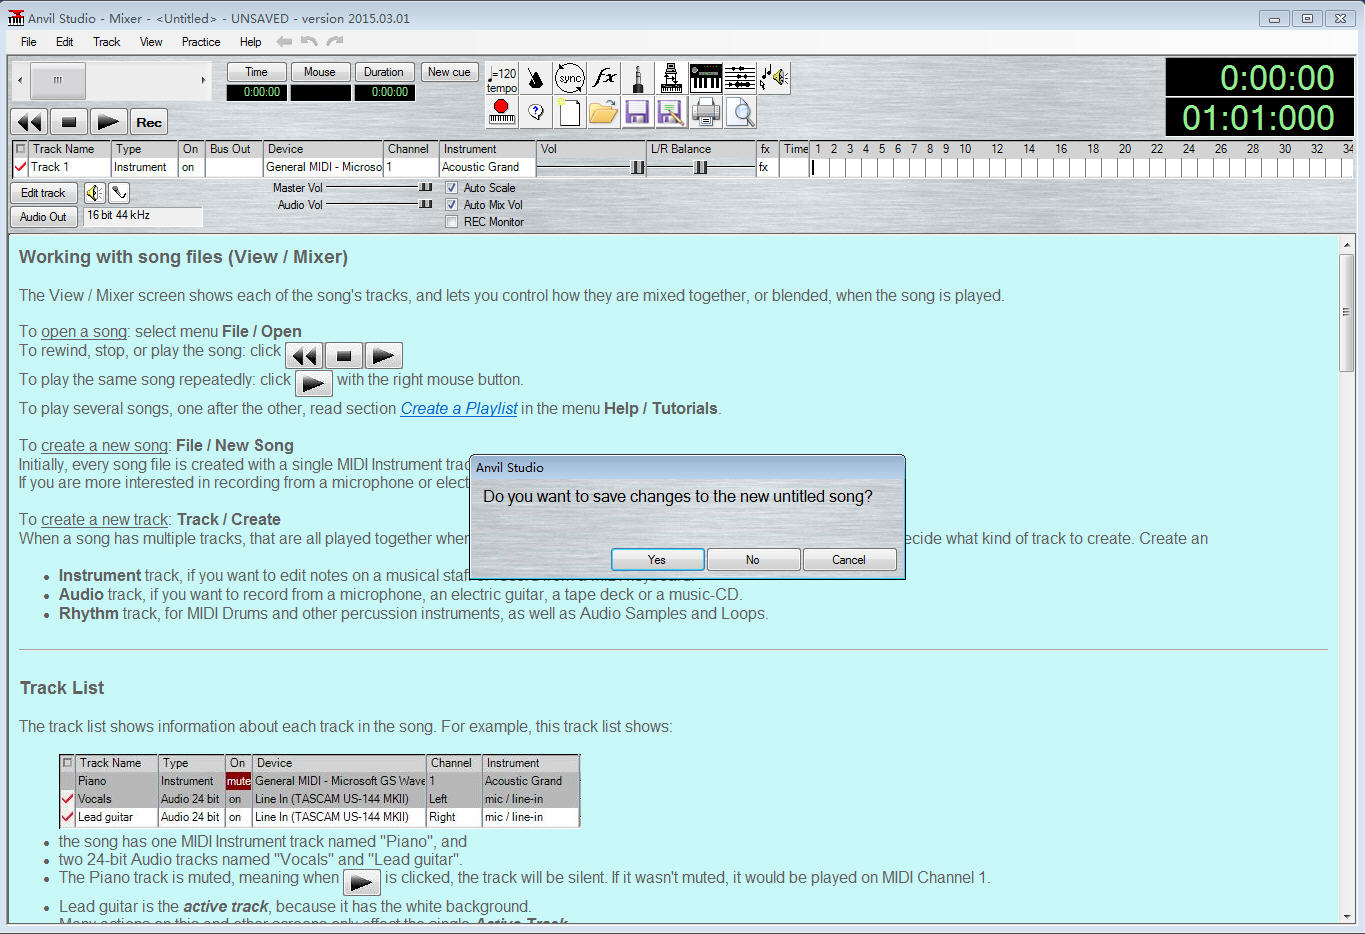
Task: Open Track 1 'Acoustic Grand' instrument selector
Action: [x=487, y=167]
